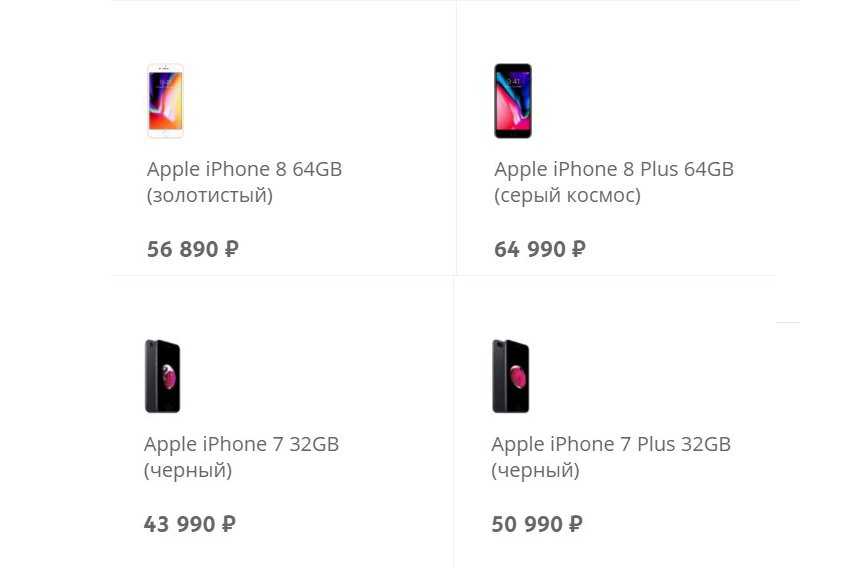Click (черный) label under iPhone 7 Plus
864x568 pixels.
pos(535,470)
